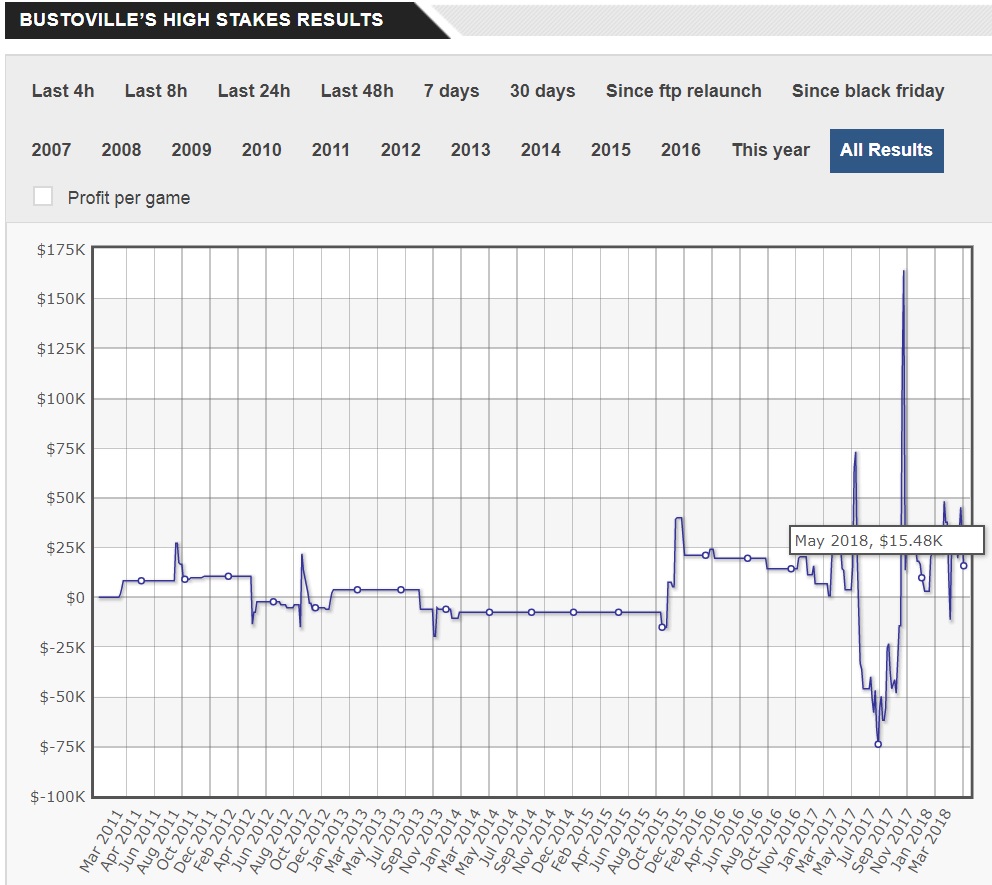Enable the Profit per game checkbox
992x885 pixels.
(x=43, y=197)
